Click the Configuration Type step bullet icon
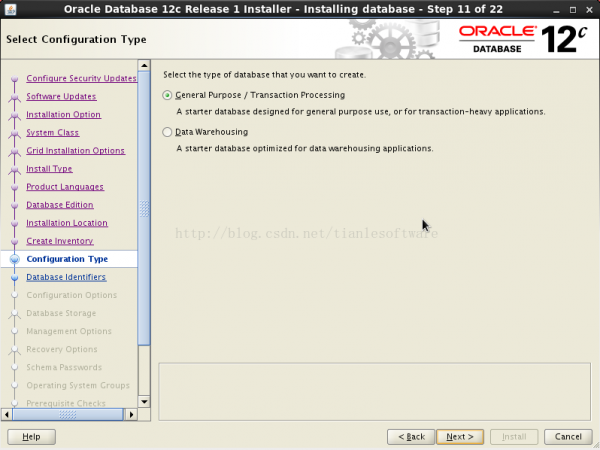This screenshot has height=450, width=600. [x=15, y=259]
